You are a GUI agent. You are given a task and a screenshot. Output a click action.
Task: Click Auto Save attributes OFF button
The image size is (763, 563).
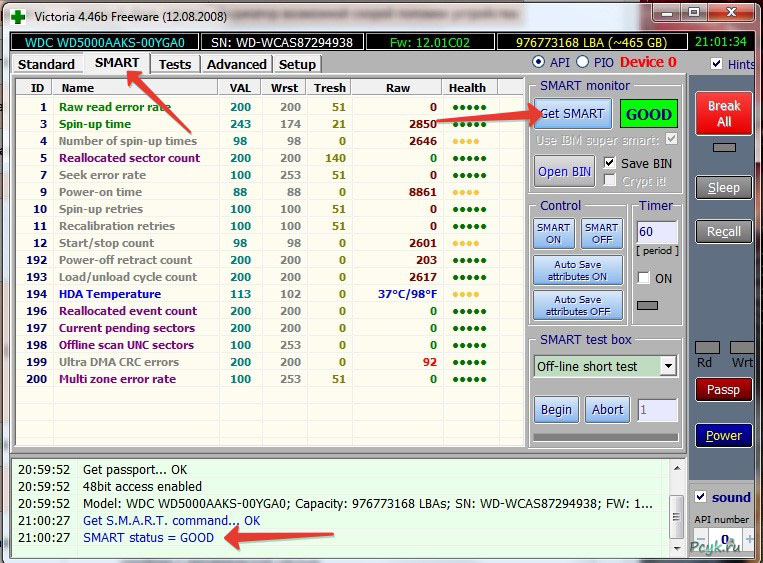tap(578, 305)
